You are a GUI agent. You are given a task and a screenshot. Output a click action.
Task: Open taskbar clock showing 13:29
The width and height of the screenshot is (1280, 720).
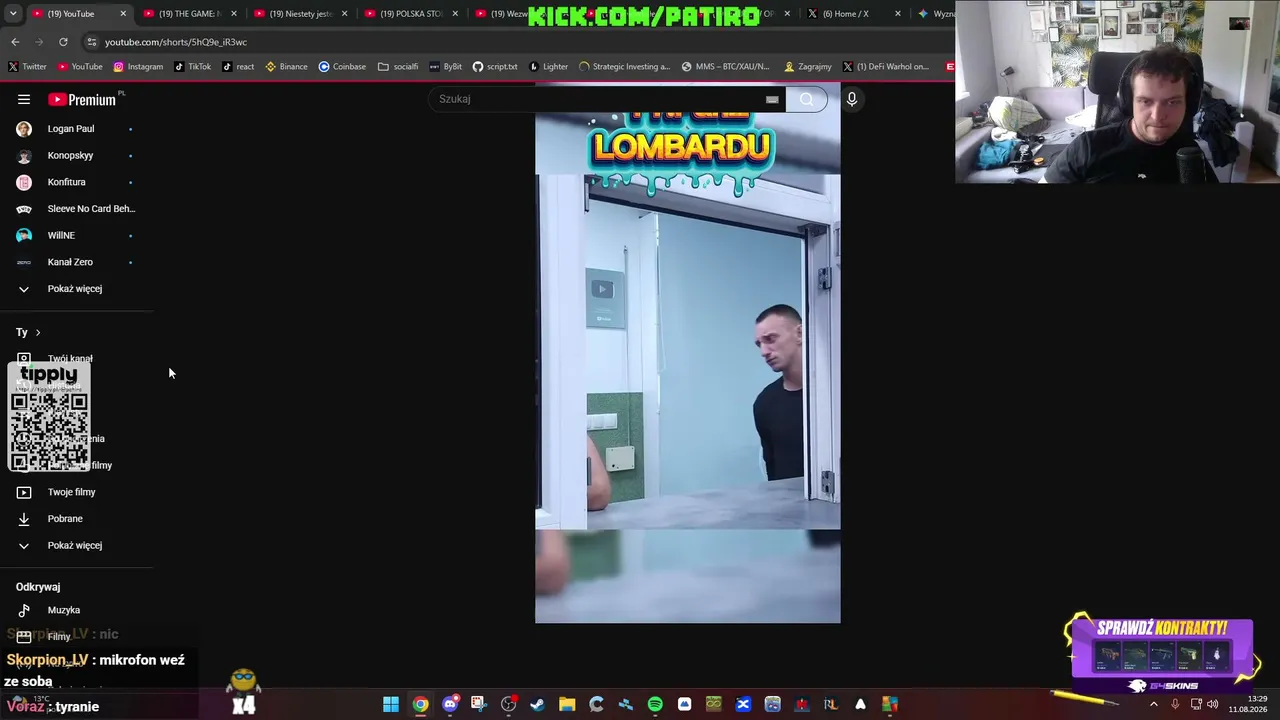pos(1247,704)
